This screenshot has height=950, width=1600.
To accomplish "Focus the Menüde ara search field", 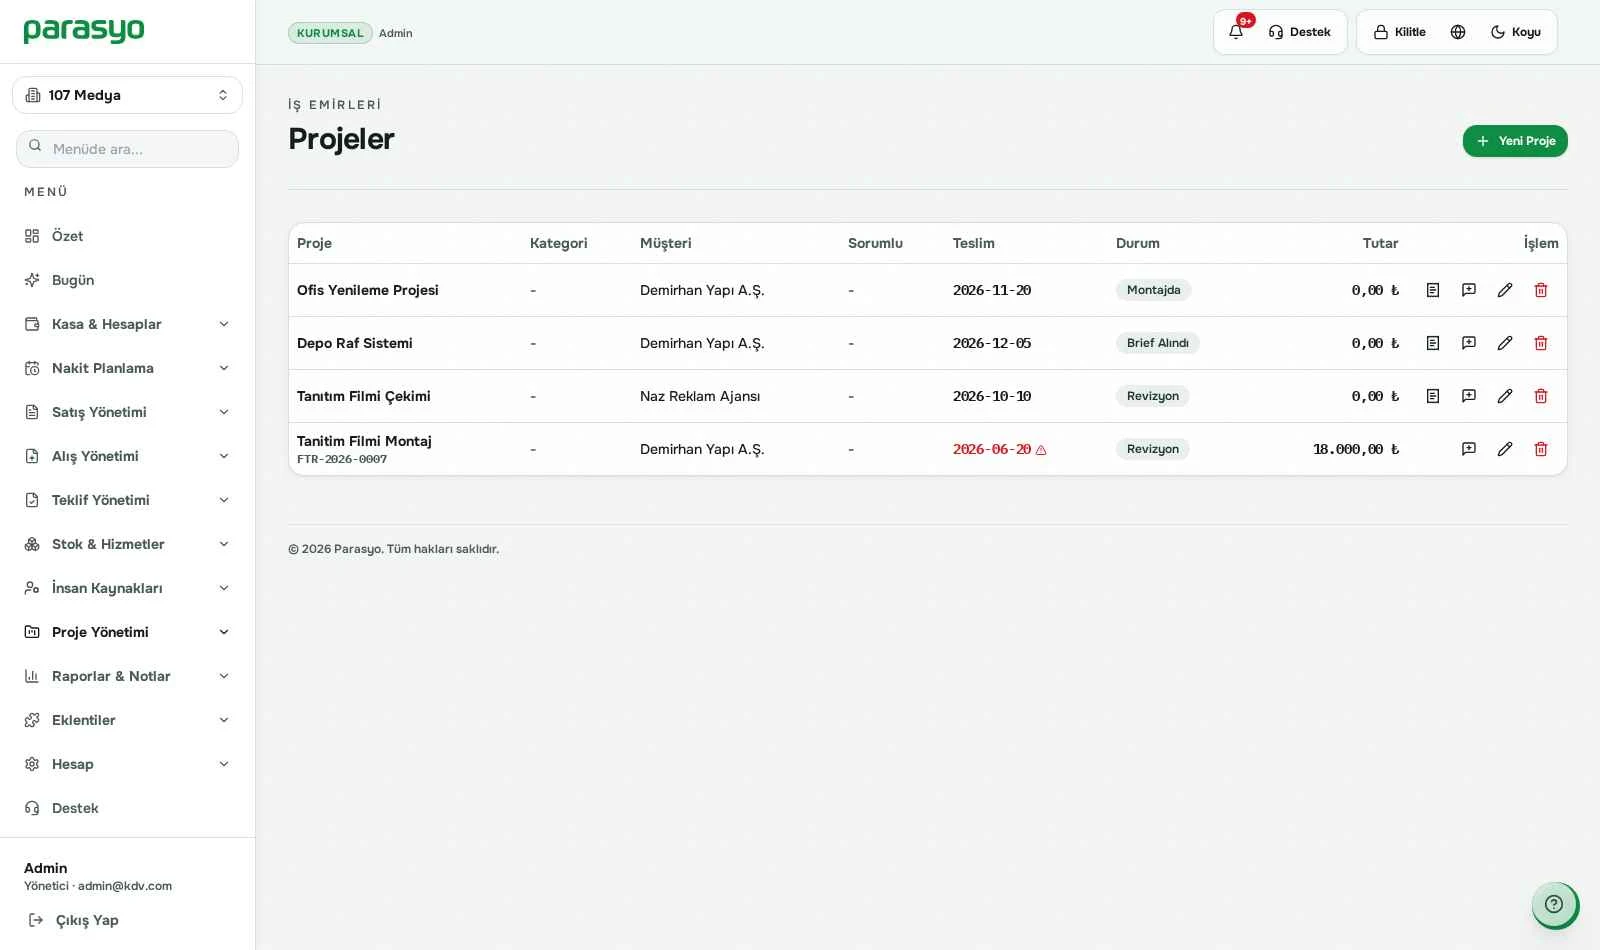I will (127, 149).
